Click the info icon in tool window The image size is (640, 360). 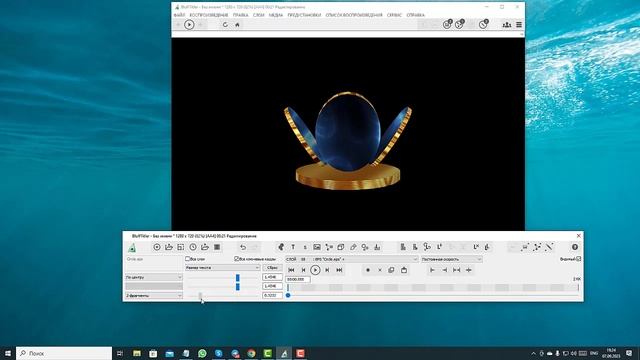pyautogui.click(x=575, y=247)
